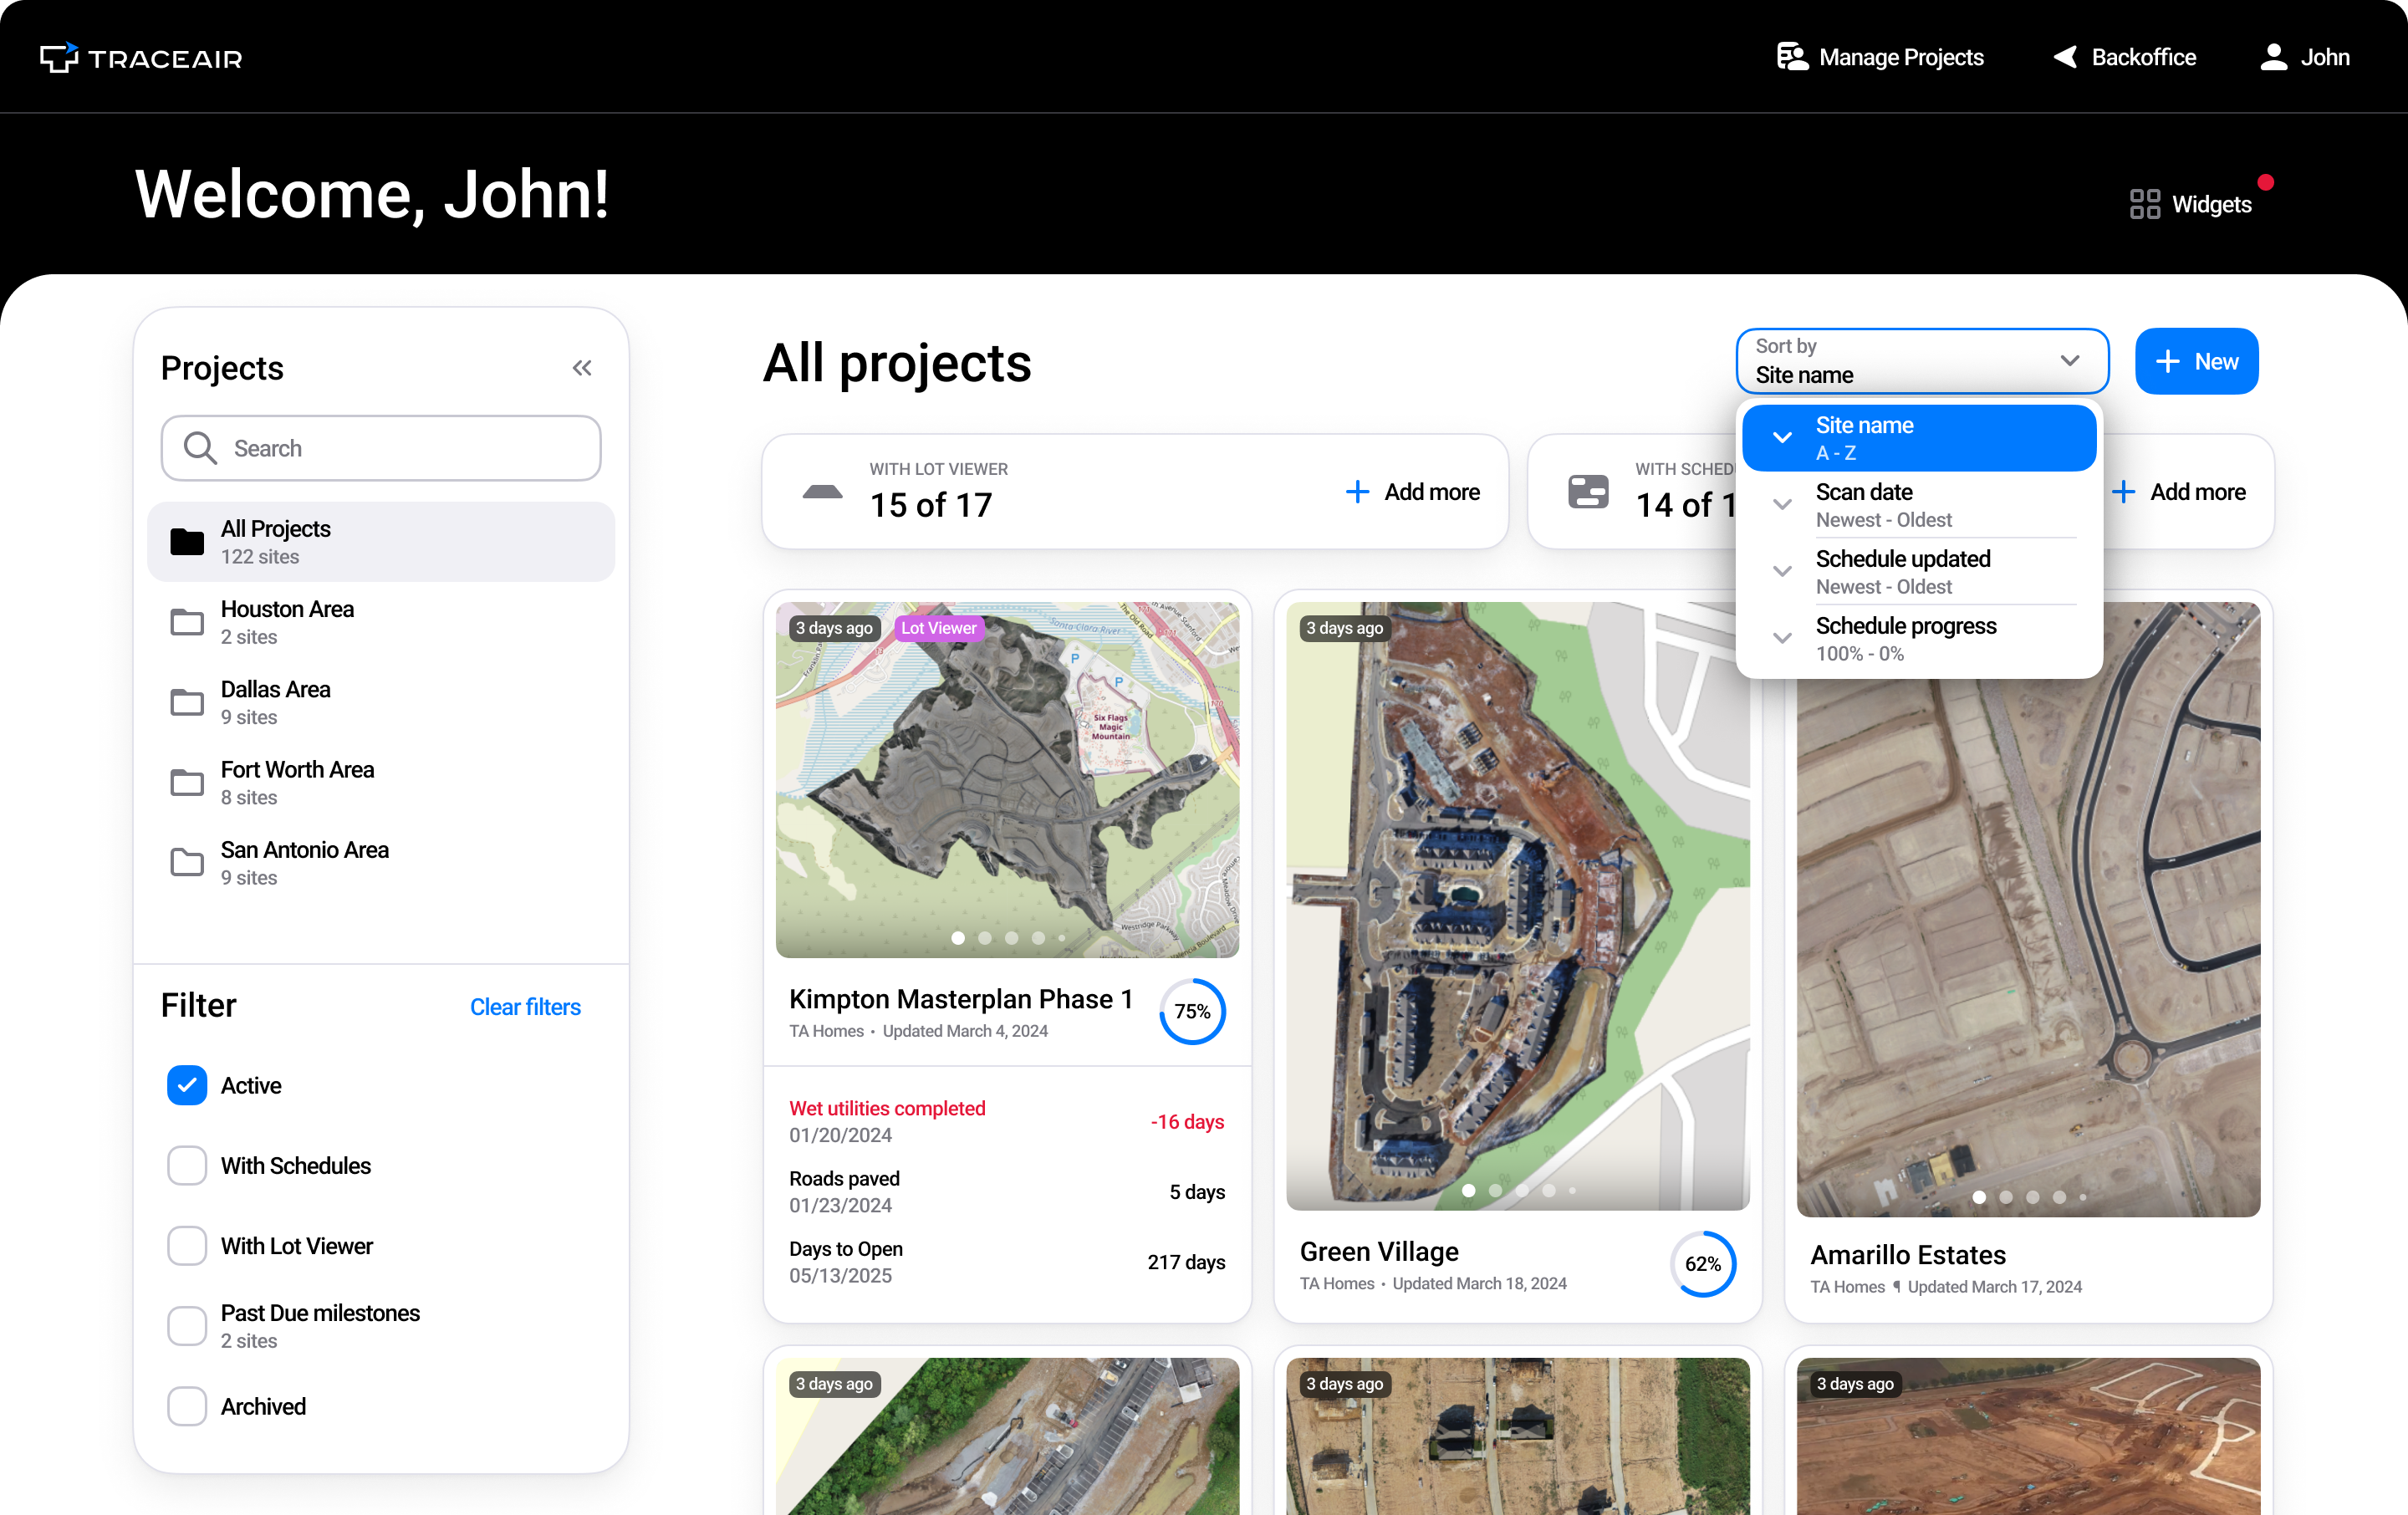Click the Manage Projects icon
This screenshot has height=1515, width=2408.
1792,57
